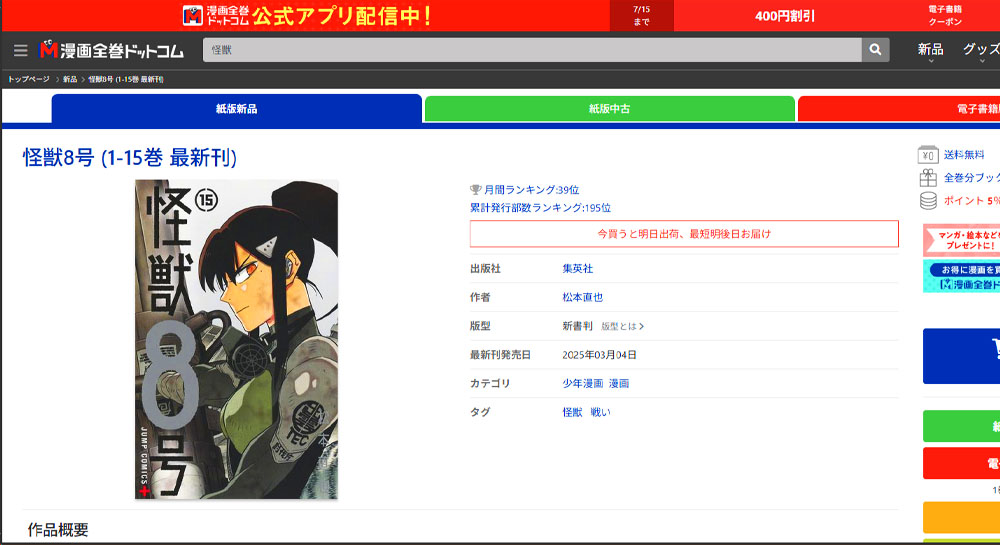Click the 400円割引 coupon banner

click(x=784, y=16)
